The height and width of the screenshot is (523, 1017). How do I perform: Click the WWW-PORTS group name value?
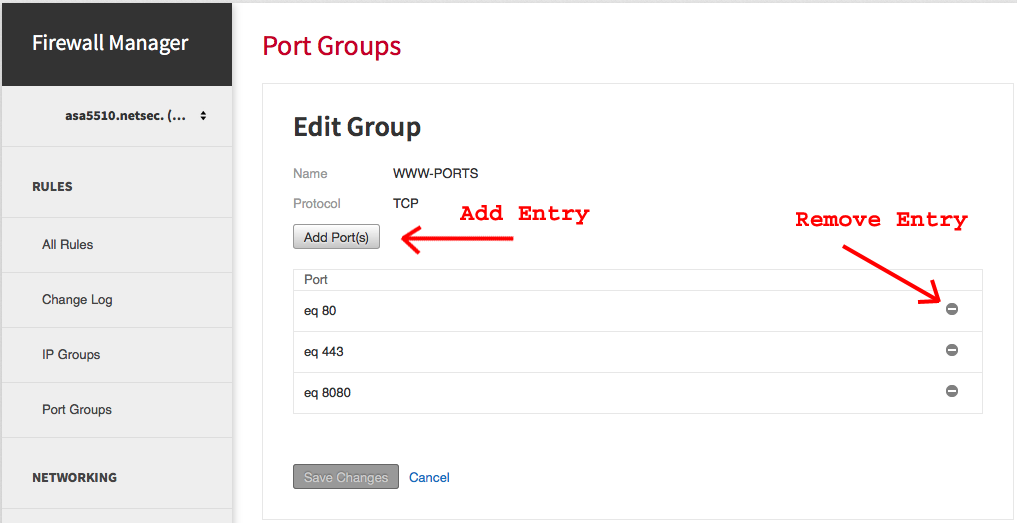[x=436, y=174]
